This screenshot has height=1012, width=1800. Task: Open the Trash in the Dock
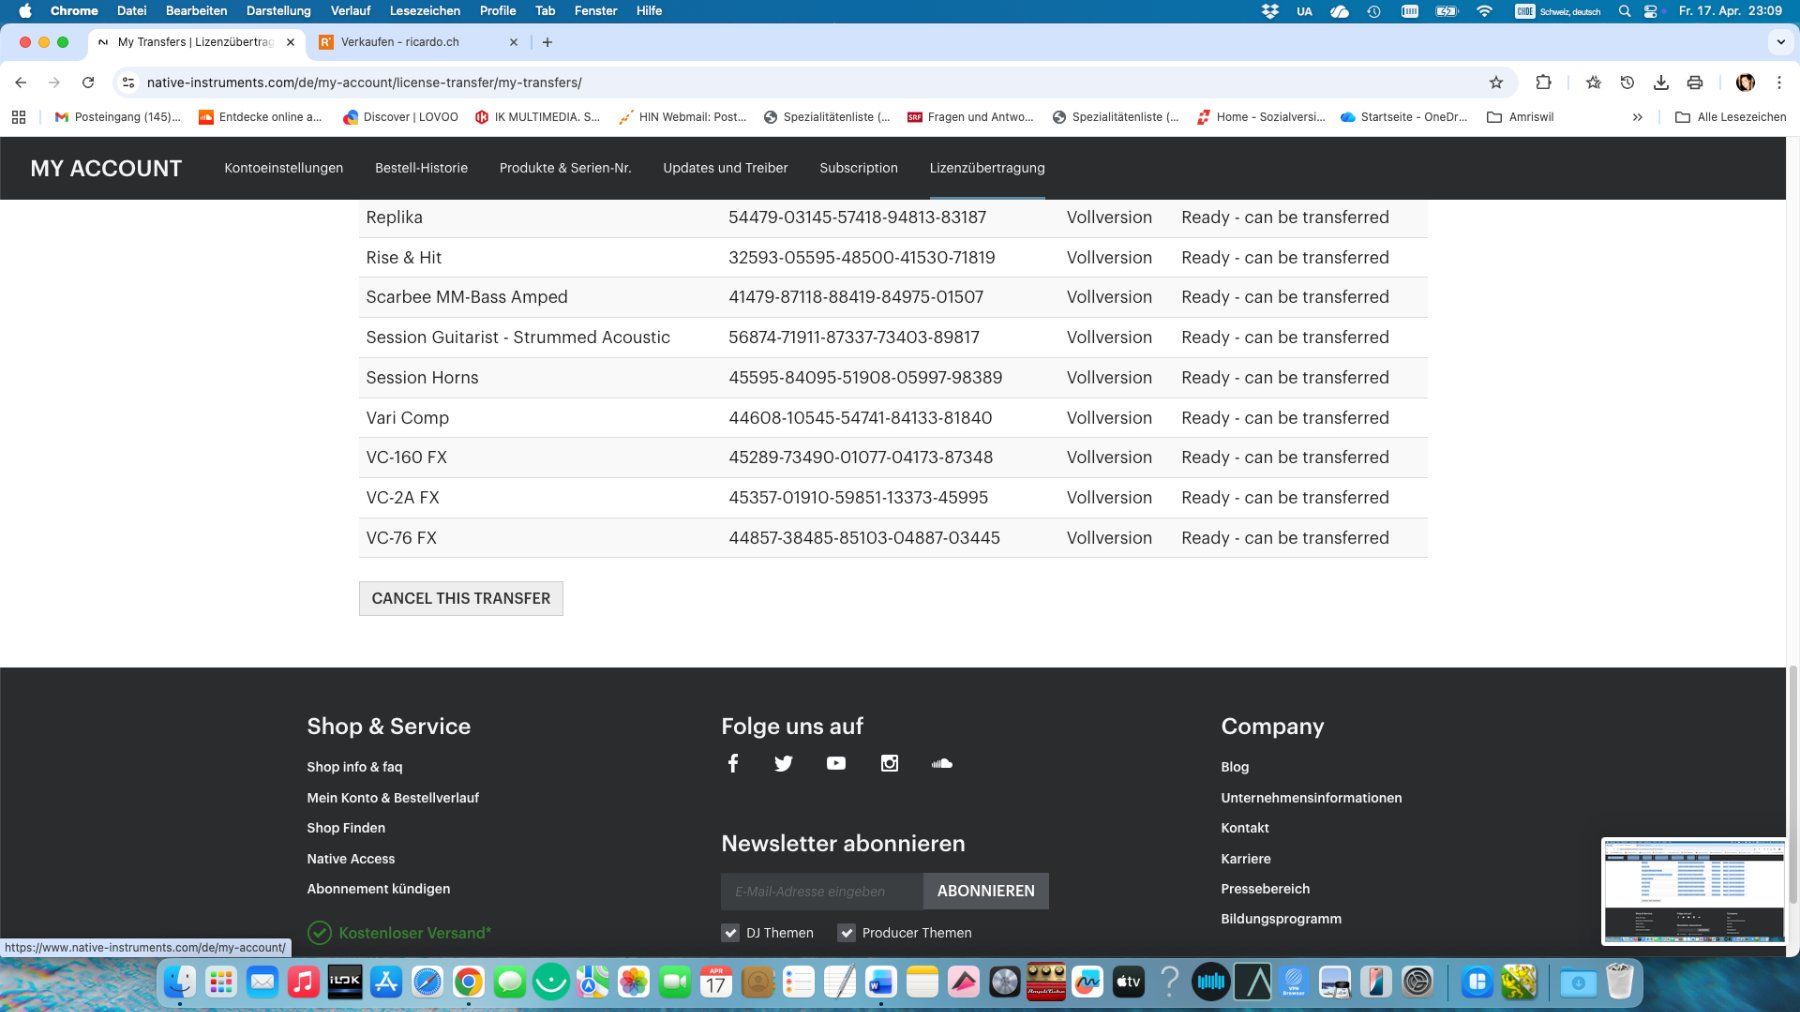[1619, 982]
